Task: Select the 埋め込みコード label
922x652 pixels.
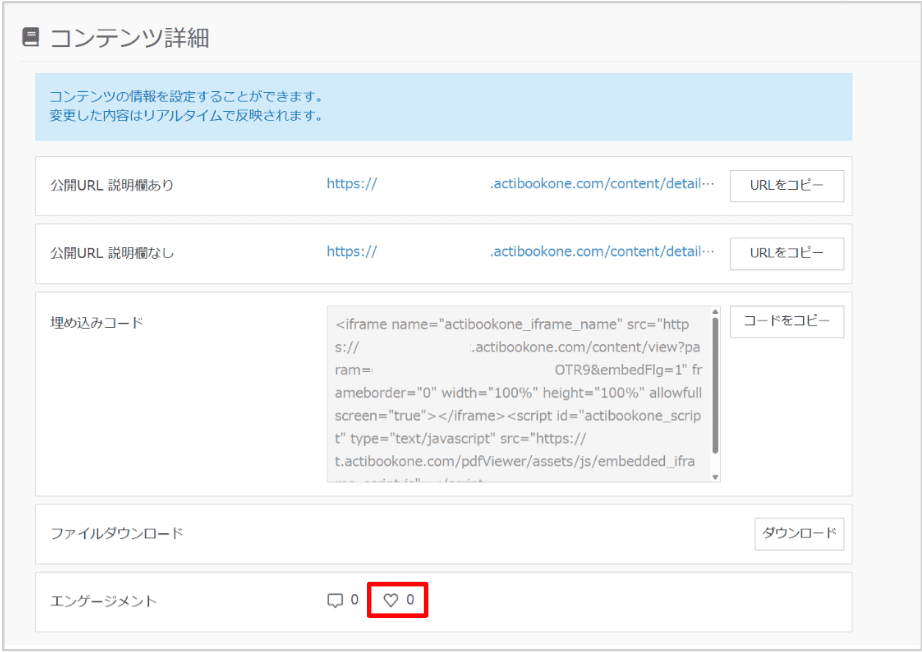Action: (x=97, y=323)
